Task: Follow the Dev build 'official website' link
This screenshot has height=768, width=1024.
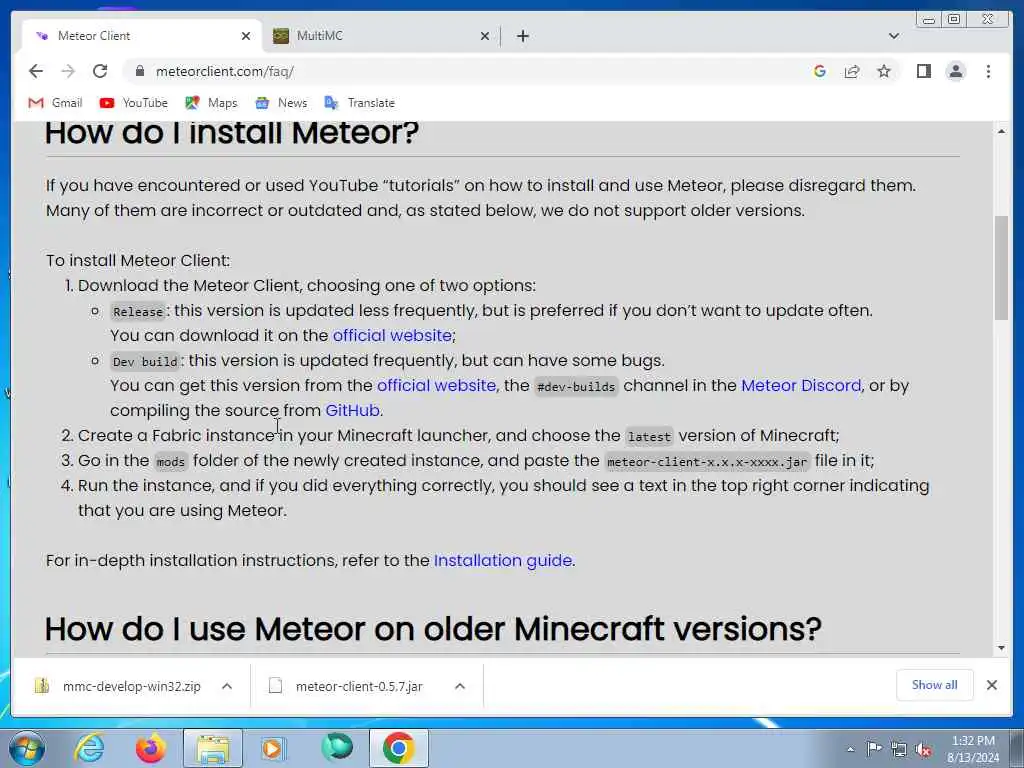Action: pos(436,385)
